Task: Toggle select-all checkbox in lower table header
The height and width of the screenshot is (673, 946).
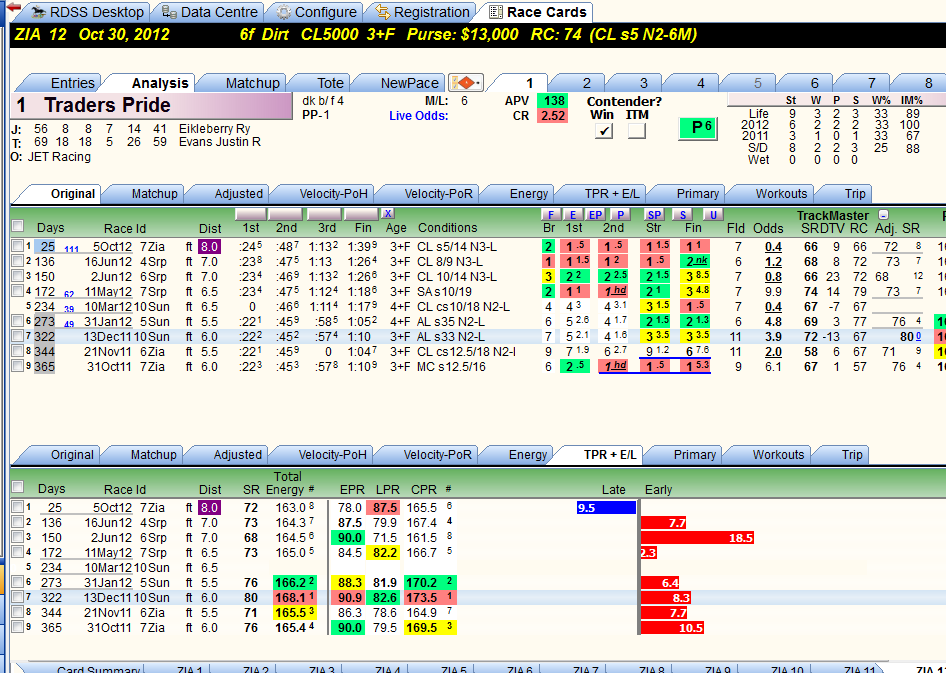Action: coord(17,487)
